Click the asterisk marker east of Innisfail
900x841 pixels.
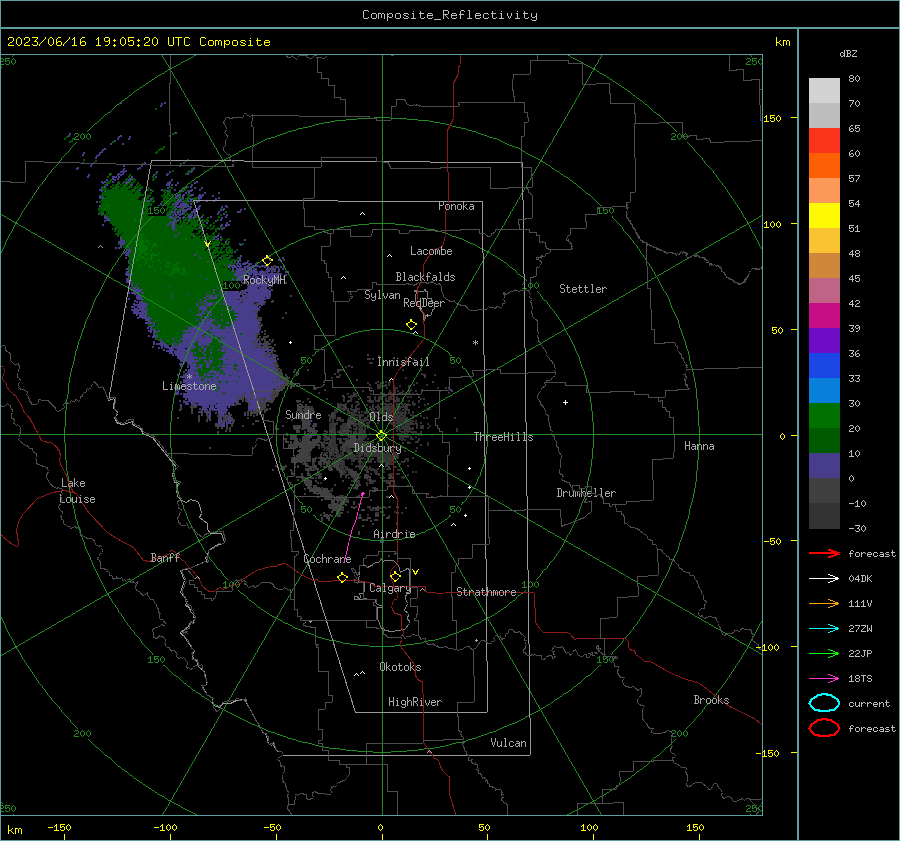tap(475, 343)
